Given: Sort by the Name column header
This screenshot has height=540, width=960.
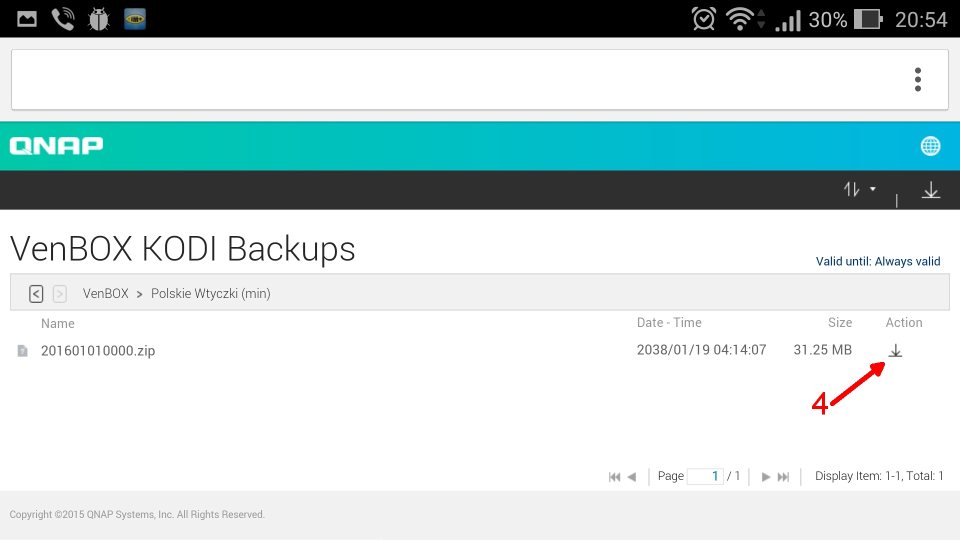Looking at the screenshot, I should (58, 323).
